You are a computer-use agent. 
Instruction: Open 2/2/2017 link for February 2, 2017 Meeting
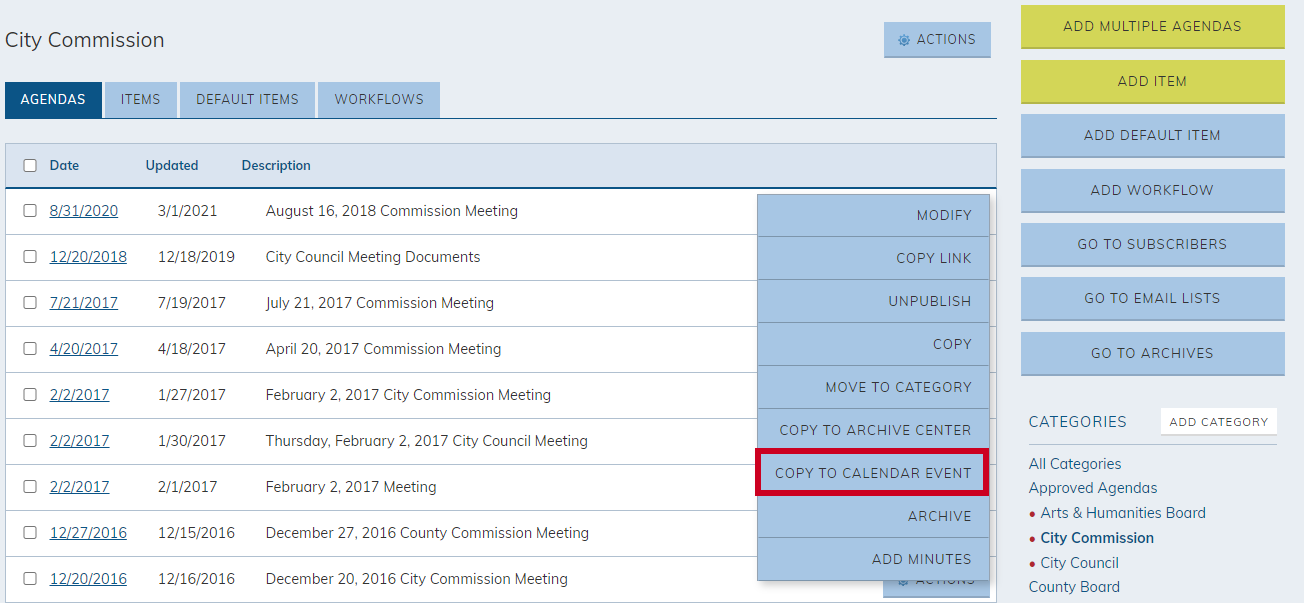pyautogui.click(x=80, y=487)
